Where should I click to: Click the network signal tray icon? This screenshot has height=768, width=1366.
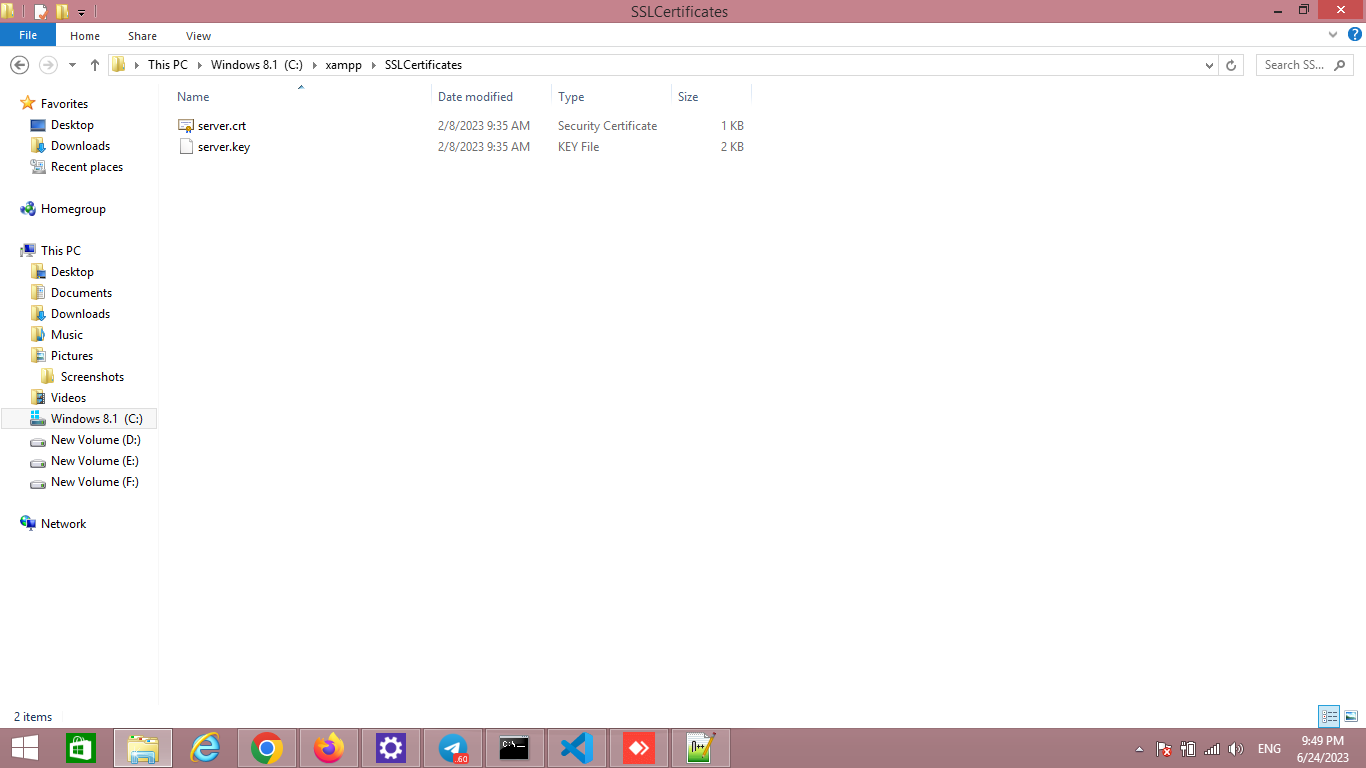click(1212, 749)
